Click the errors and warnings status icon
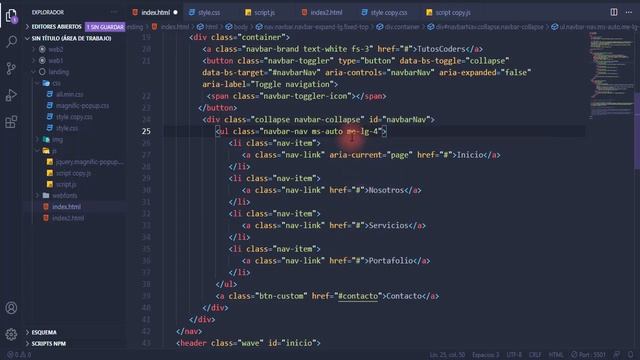The width and height of the screenshot is (640, 360). tap(19, 355)
